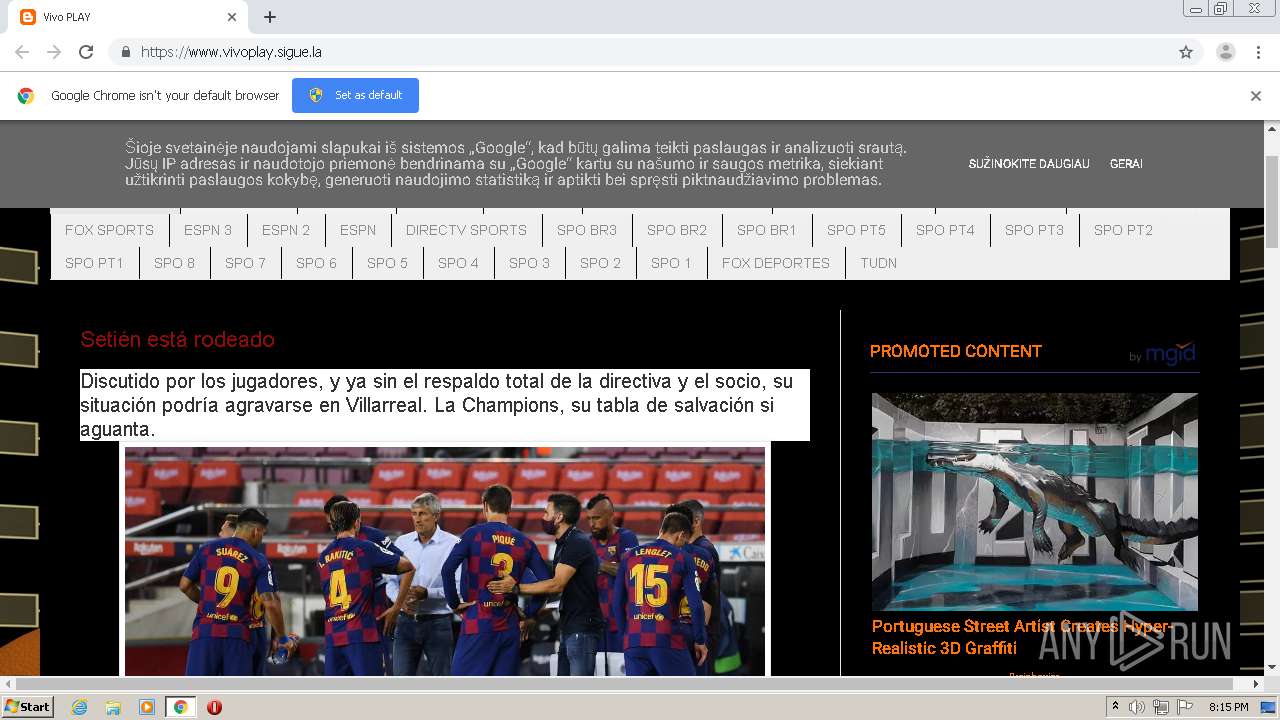
Task: Launch Internet Explorer from taskbar
Action: click(x=79, y=707)
